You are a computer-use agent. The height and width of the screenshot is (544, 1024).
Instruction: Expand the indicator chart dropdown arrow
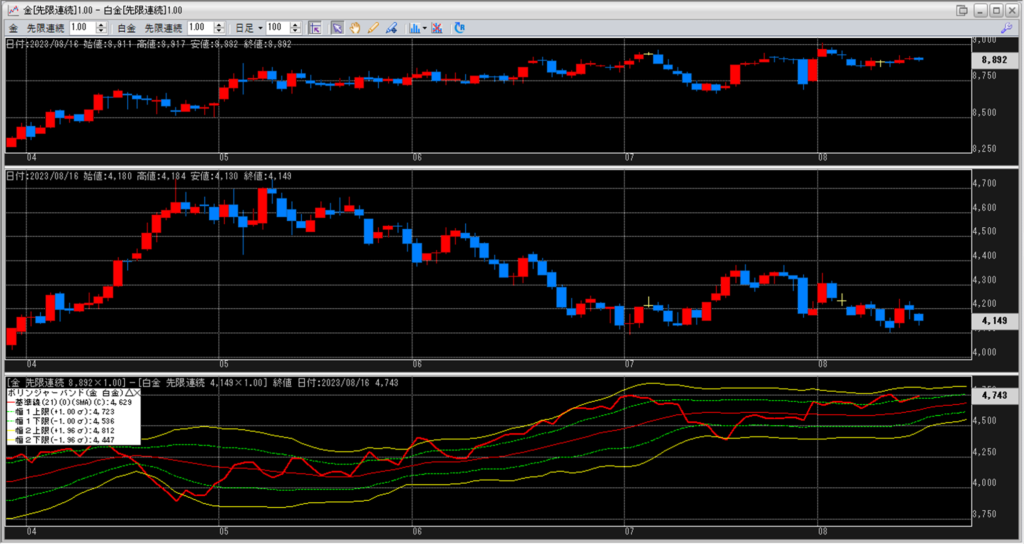click(425, 28)
